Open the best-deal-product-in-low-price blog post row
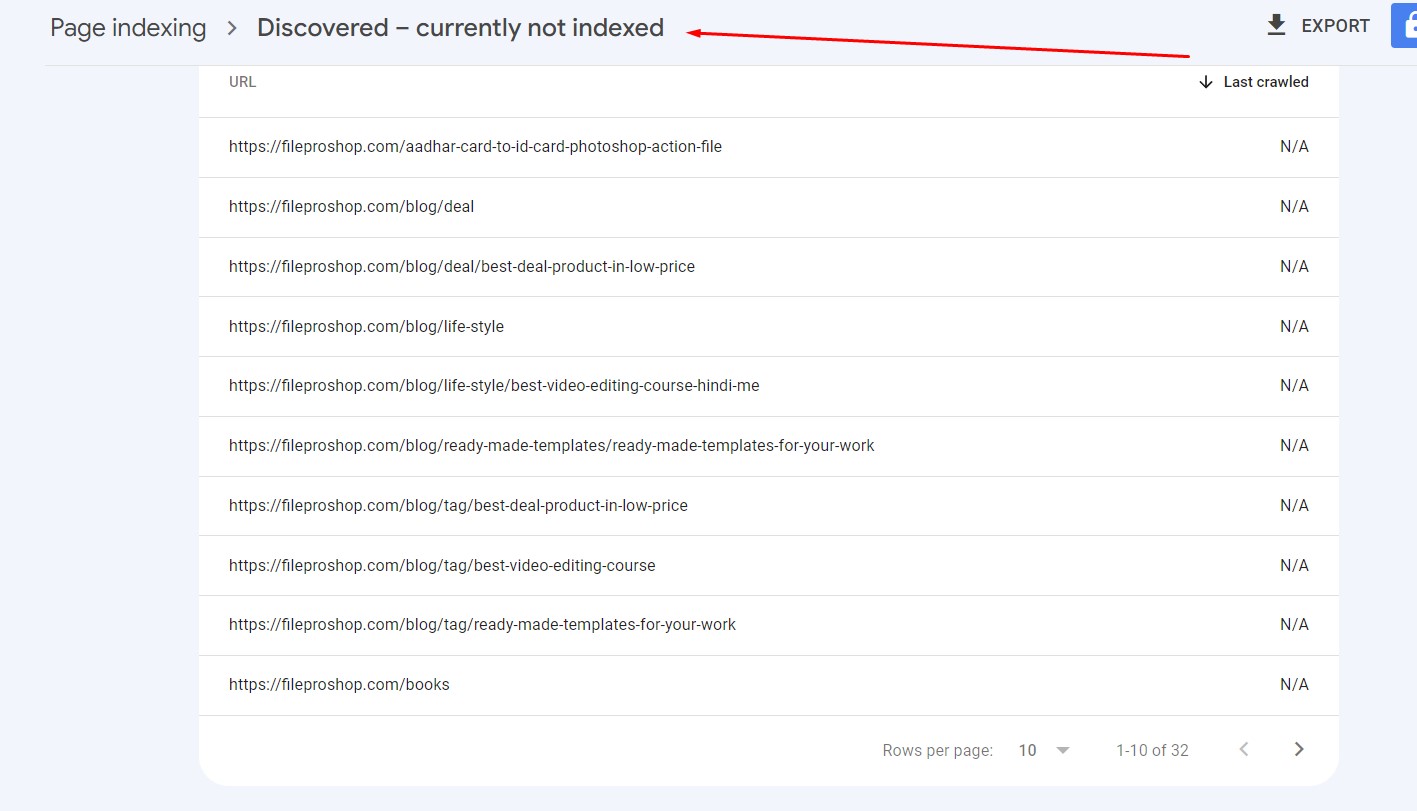The image size is (1417, 811). [461, 267]
